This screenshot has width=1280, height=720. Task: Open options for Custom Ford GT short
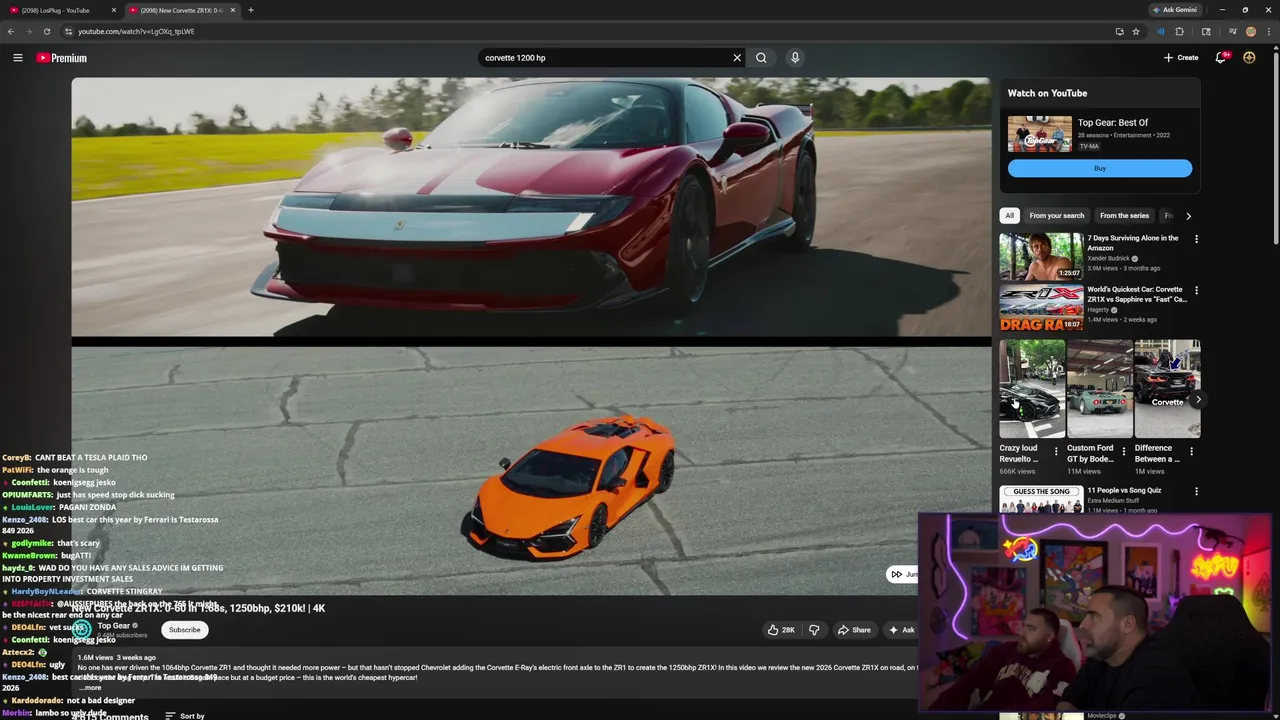point(1124,452)
